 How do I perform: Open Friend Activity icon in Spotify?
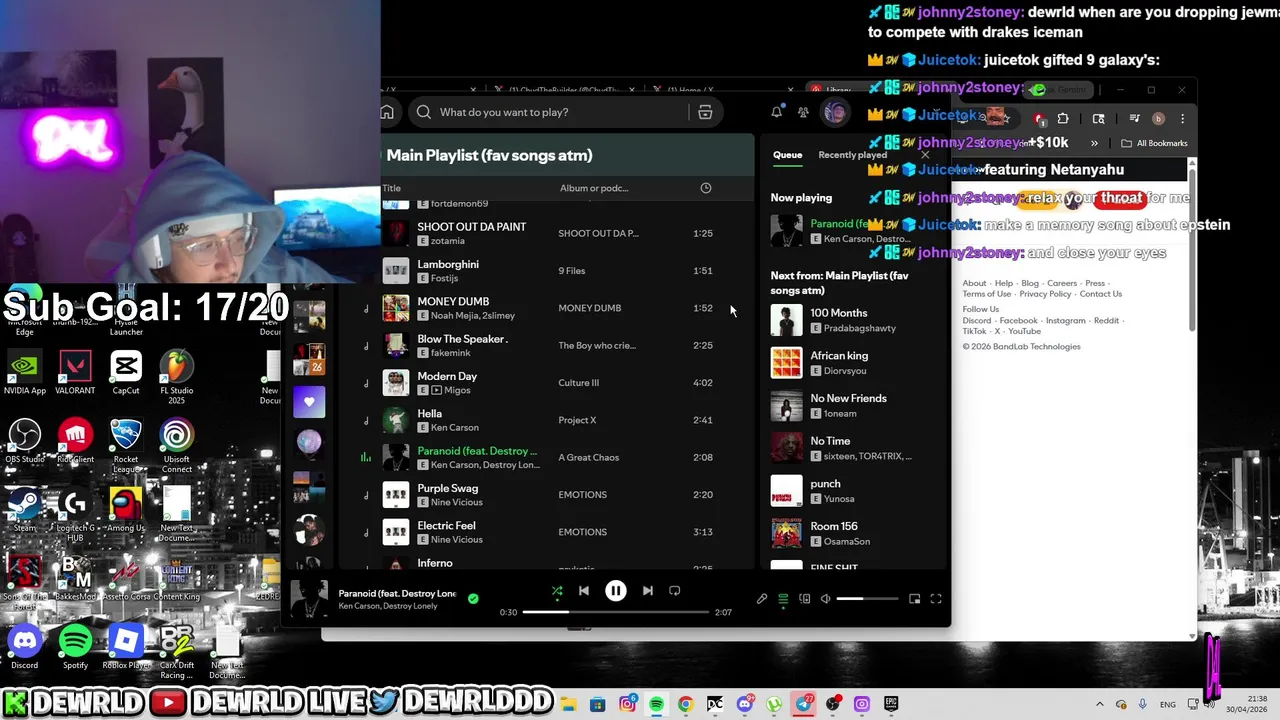pyautogui.click(x=803, y=112)
